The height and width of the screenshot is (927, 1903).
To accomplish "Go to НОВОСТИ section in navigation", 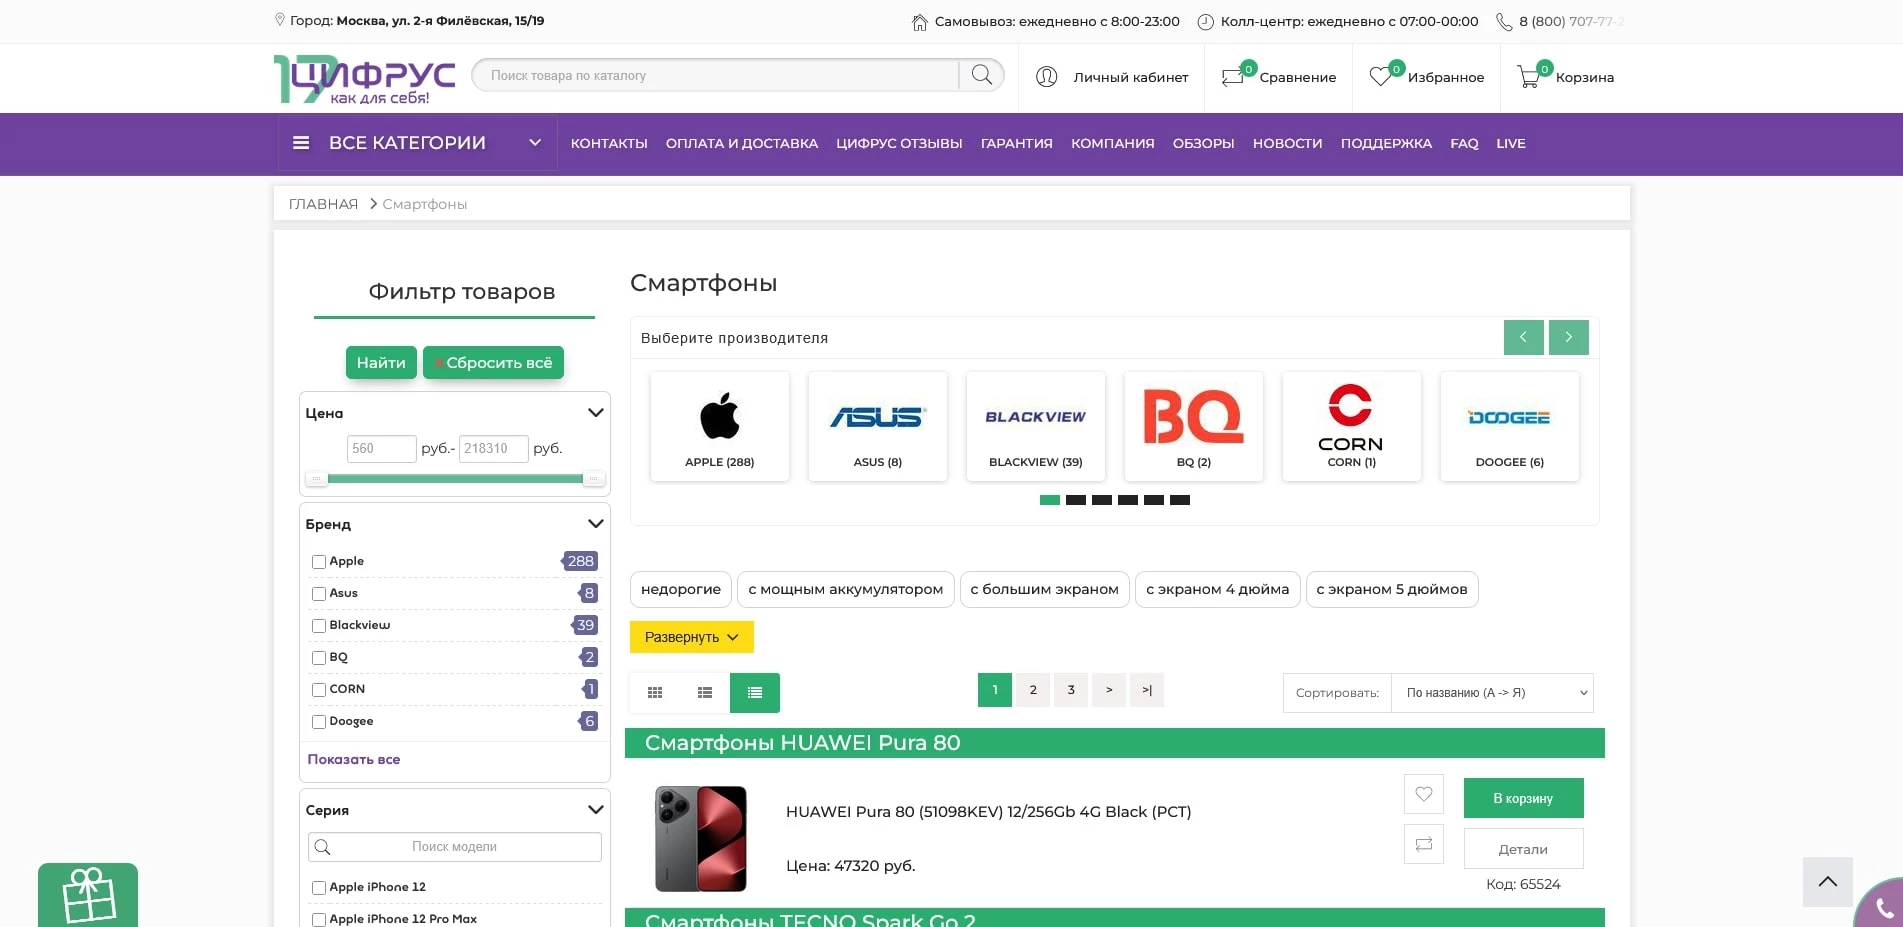I will tap(1287, 143).
